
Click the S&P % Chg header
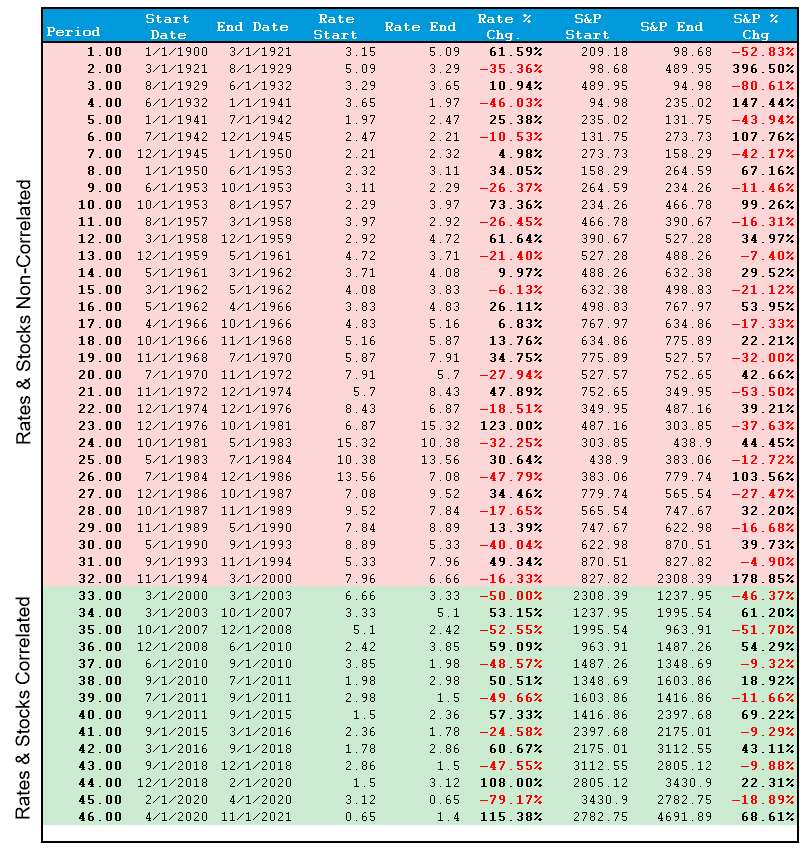(x=756, y=26)
